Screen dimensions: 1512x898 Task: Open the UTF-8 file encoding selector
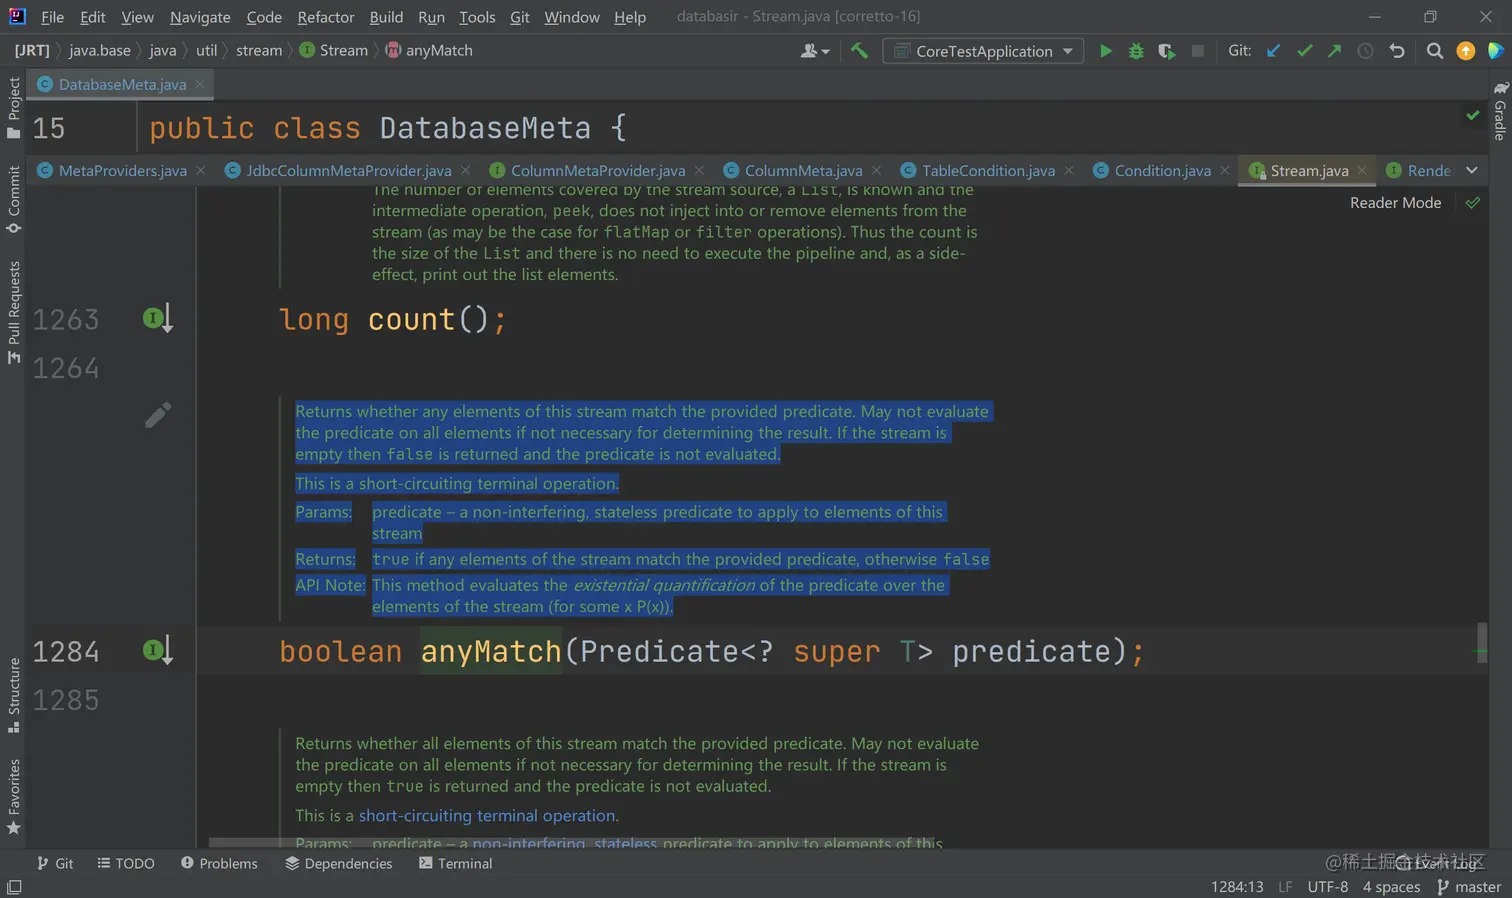click(x=1327, y=888)
